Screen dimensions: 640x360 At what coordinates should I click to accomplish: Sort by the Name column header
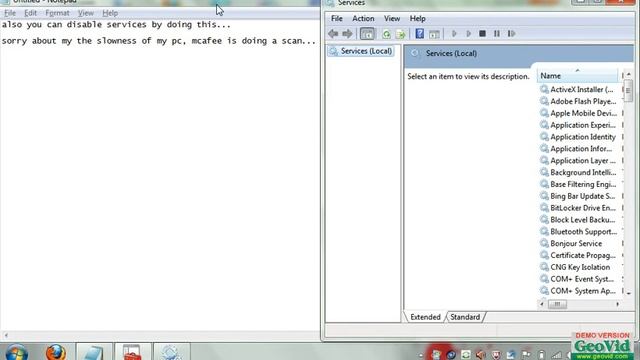(577, 76)
